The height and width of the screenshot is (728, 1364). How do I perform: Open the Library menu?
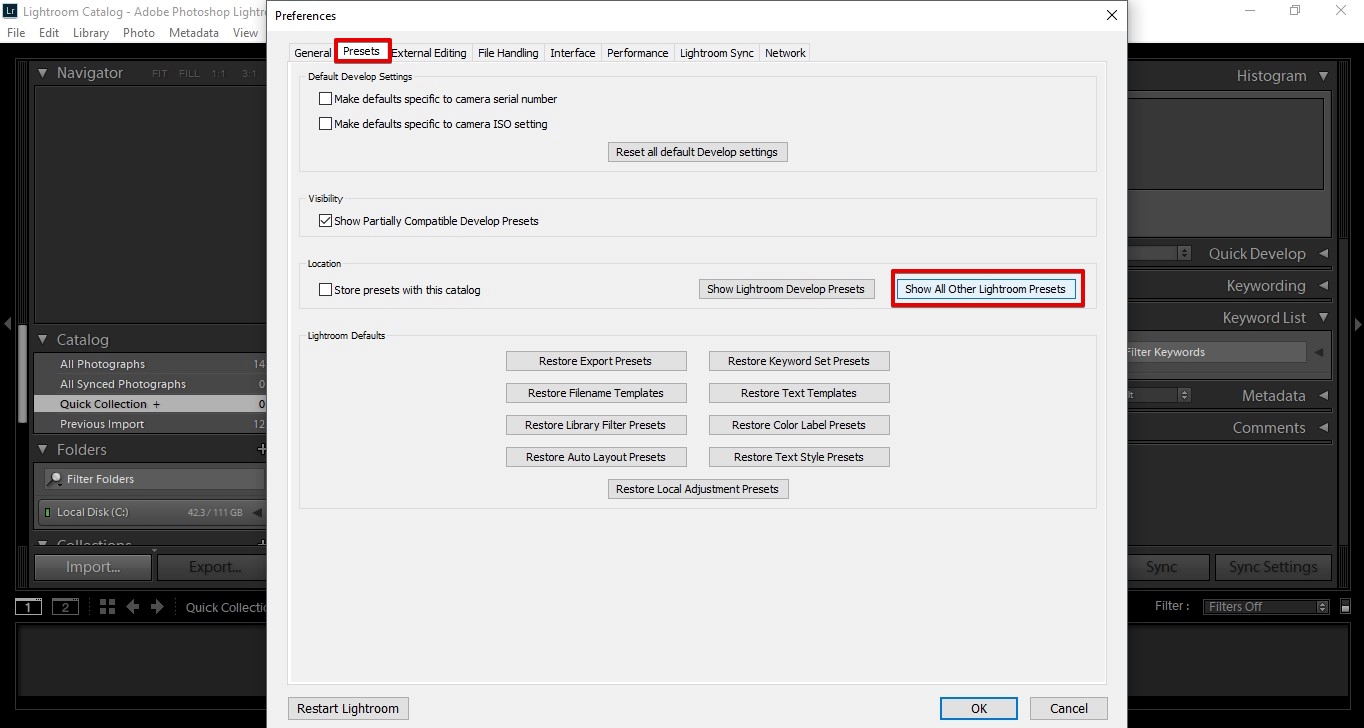tap(90, 32)
